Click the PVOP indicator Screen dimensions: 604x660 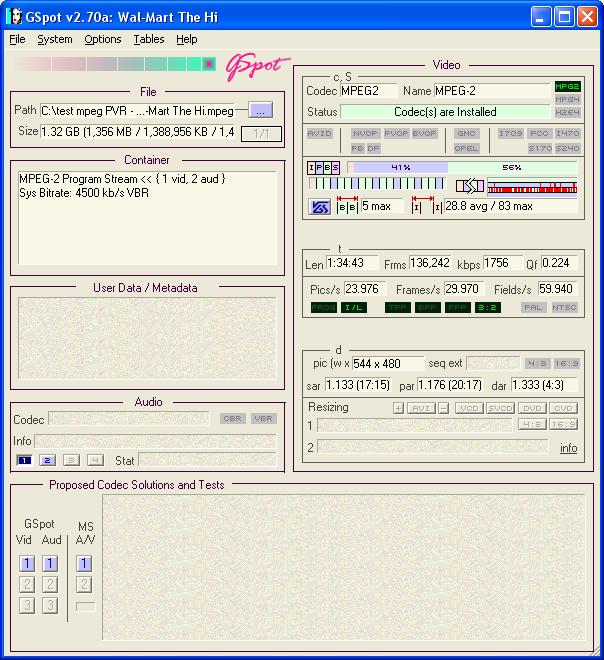coord(396,133)
